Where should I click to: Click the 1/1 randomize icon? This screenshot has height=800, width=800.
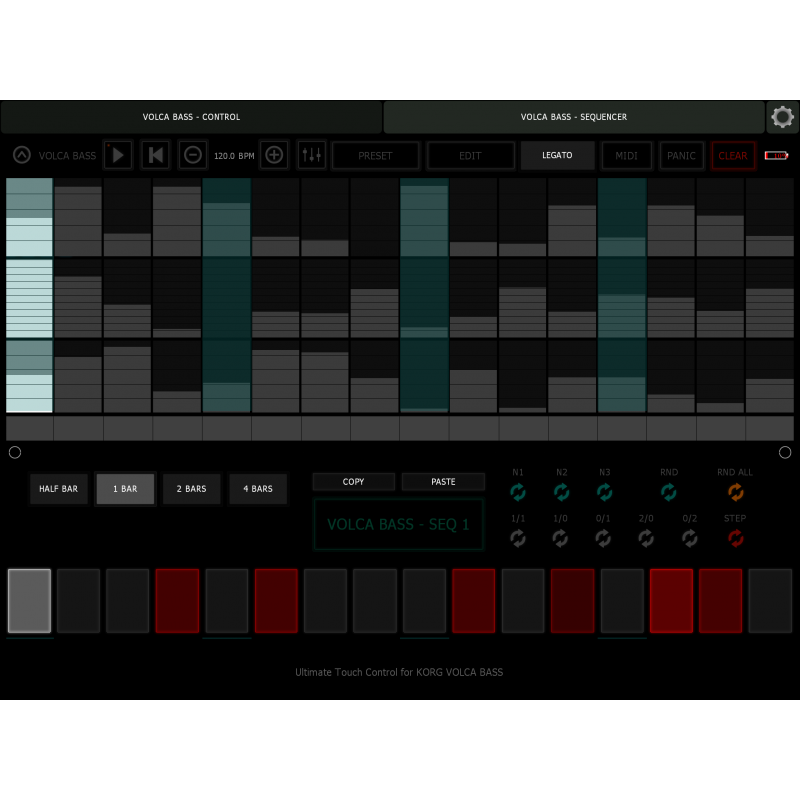point(518,539)
